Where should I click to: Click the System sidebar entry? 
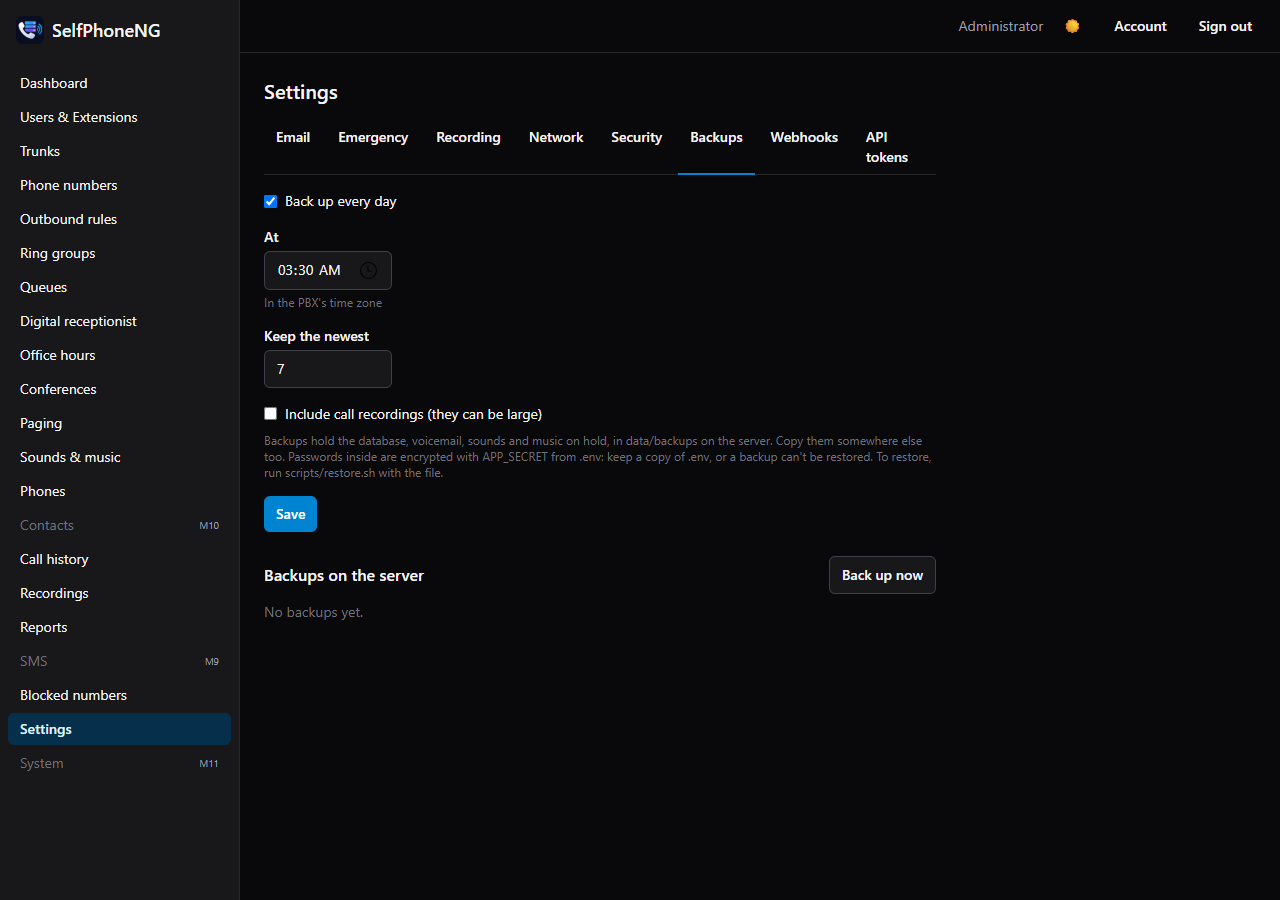(119, 763)
